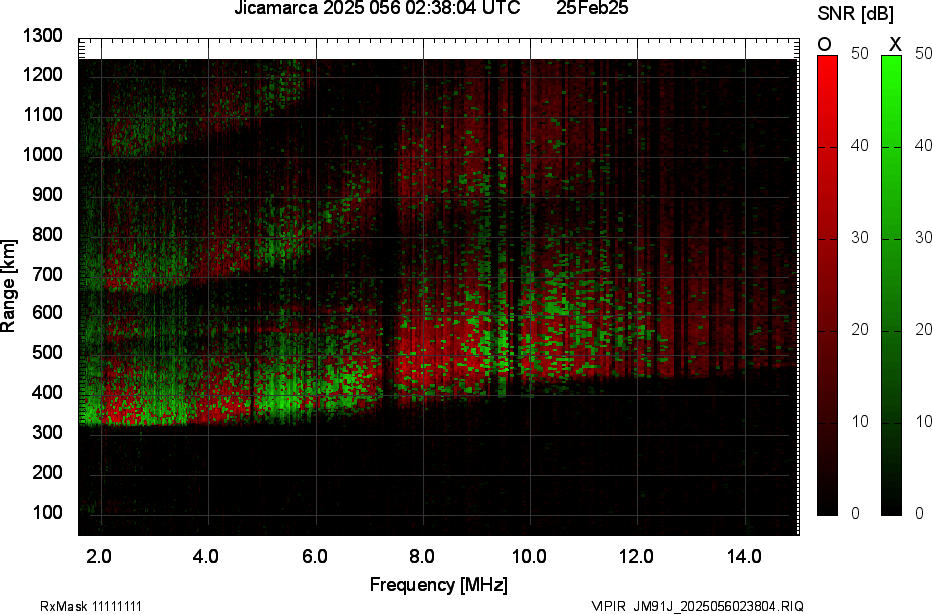
Task: Click the 'Frequency [MHz]' axis title
Action: (439, 584)
